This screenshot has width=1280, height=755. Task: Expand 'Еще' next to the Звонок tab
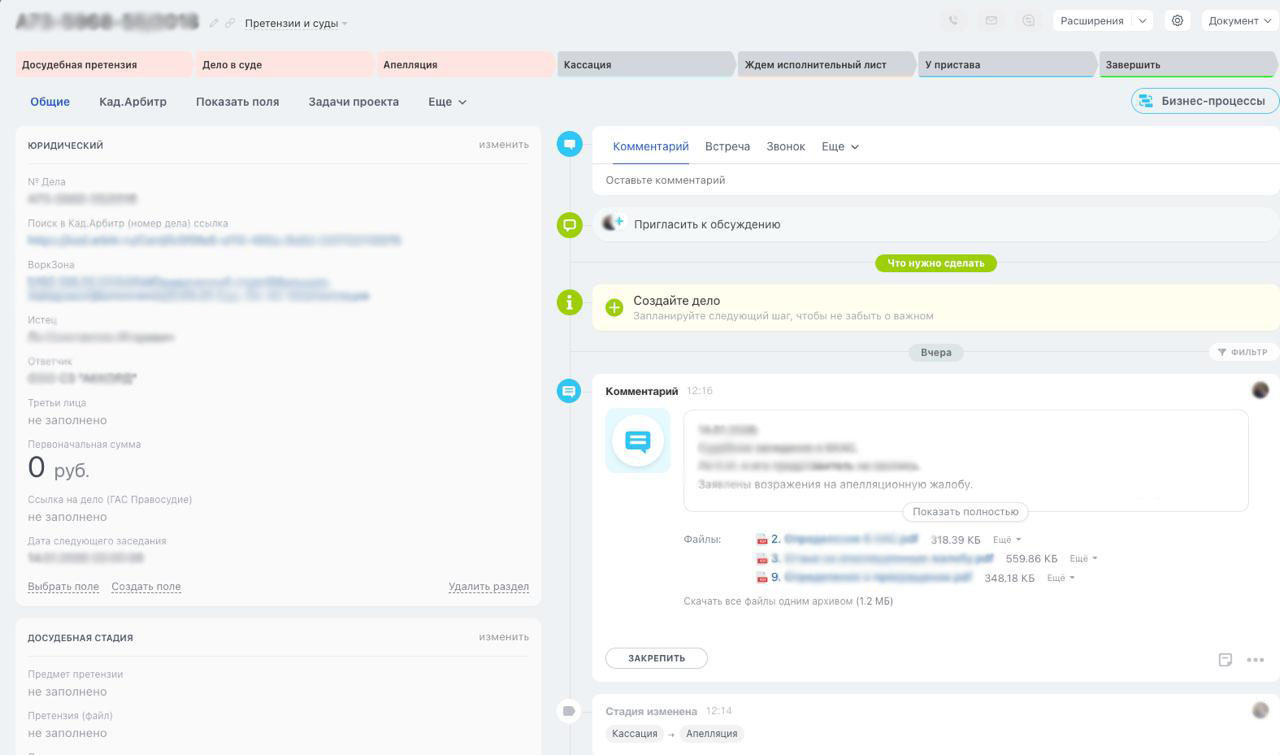pos(840,147)
